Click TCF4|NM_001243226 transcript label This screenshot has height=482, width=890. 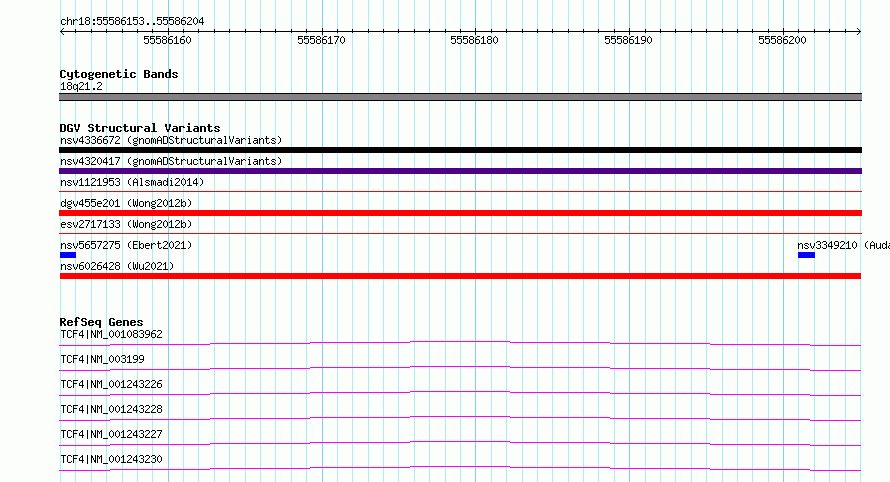point(111,384)
